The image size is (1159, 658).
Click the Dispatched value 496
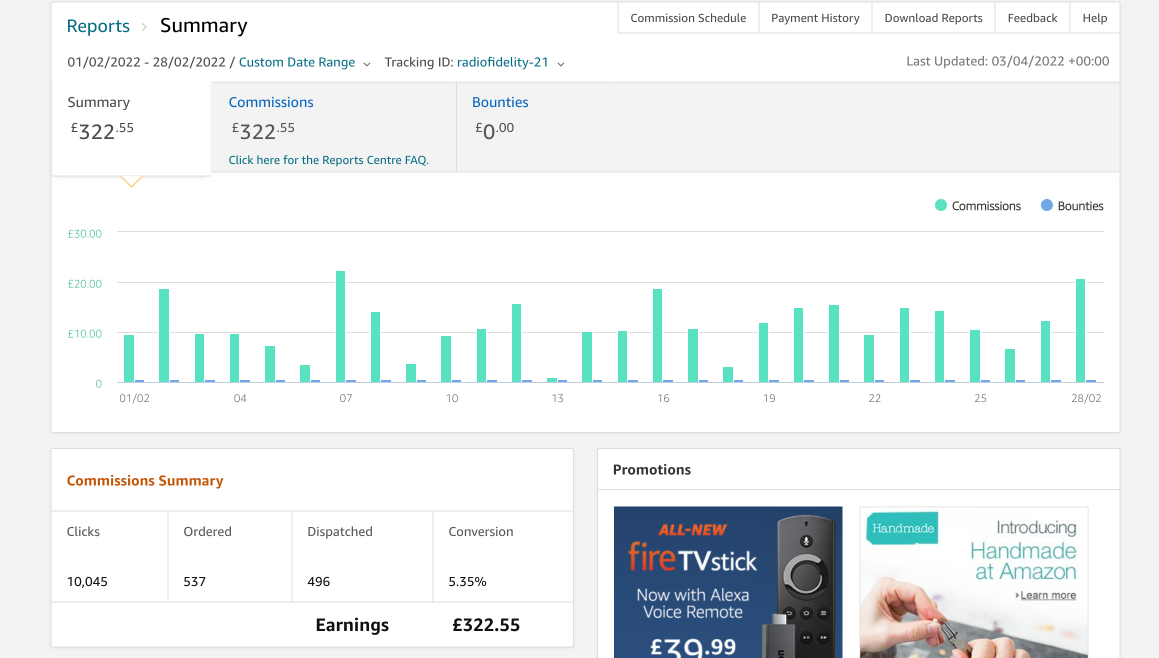[319, 582]
